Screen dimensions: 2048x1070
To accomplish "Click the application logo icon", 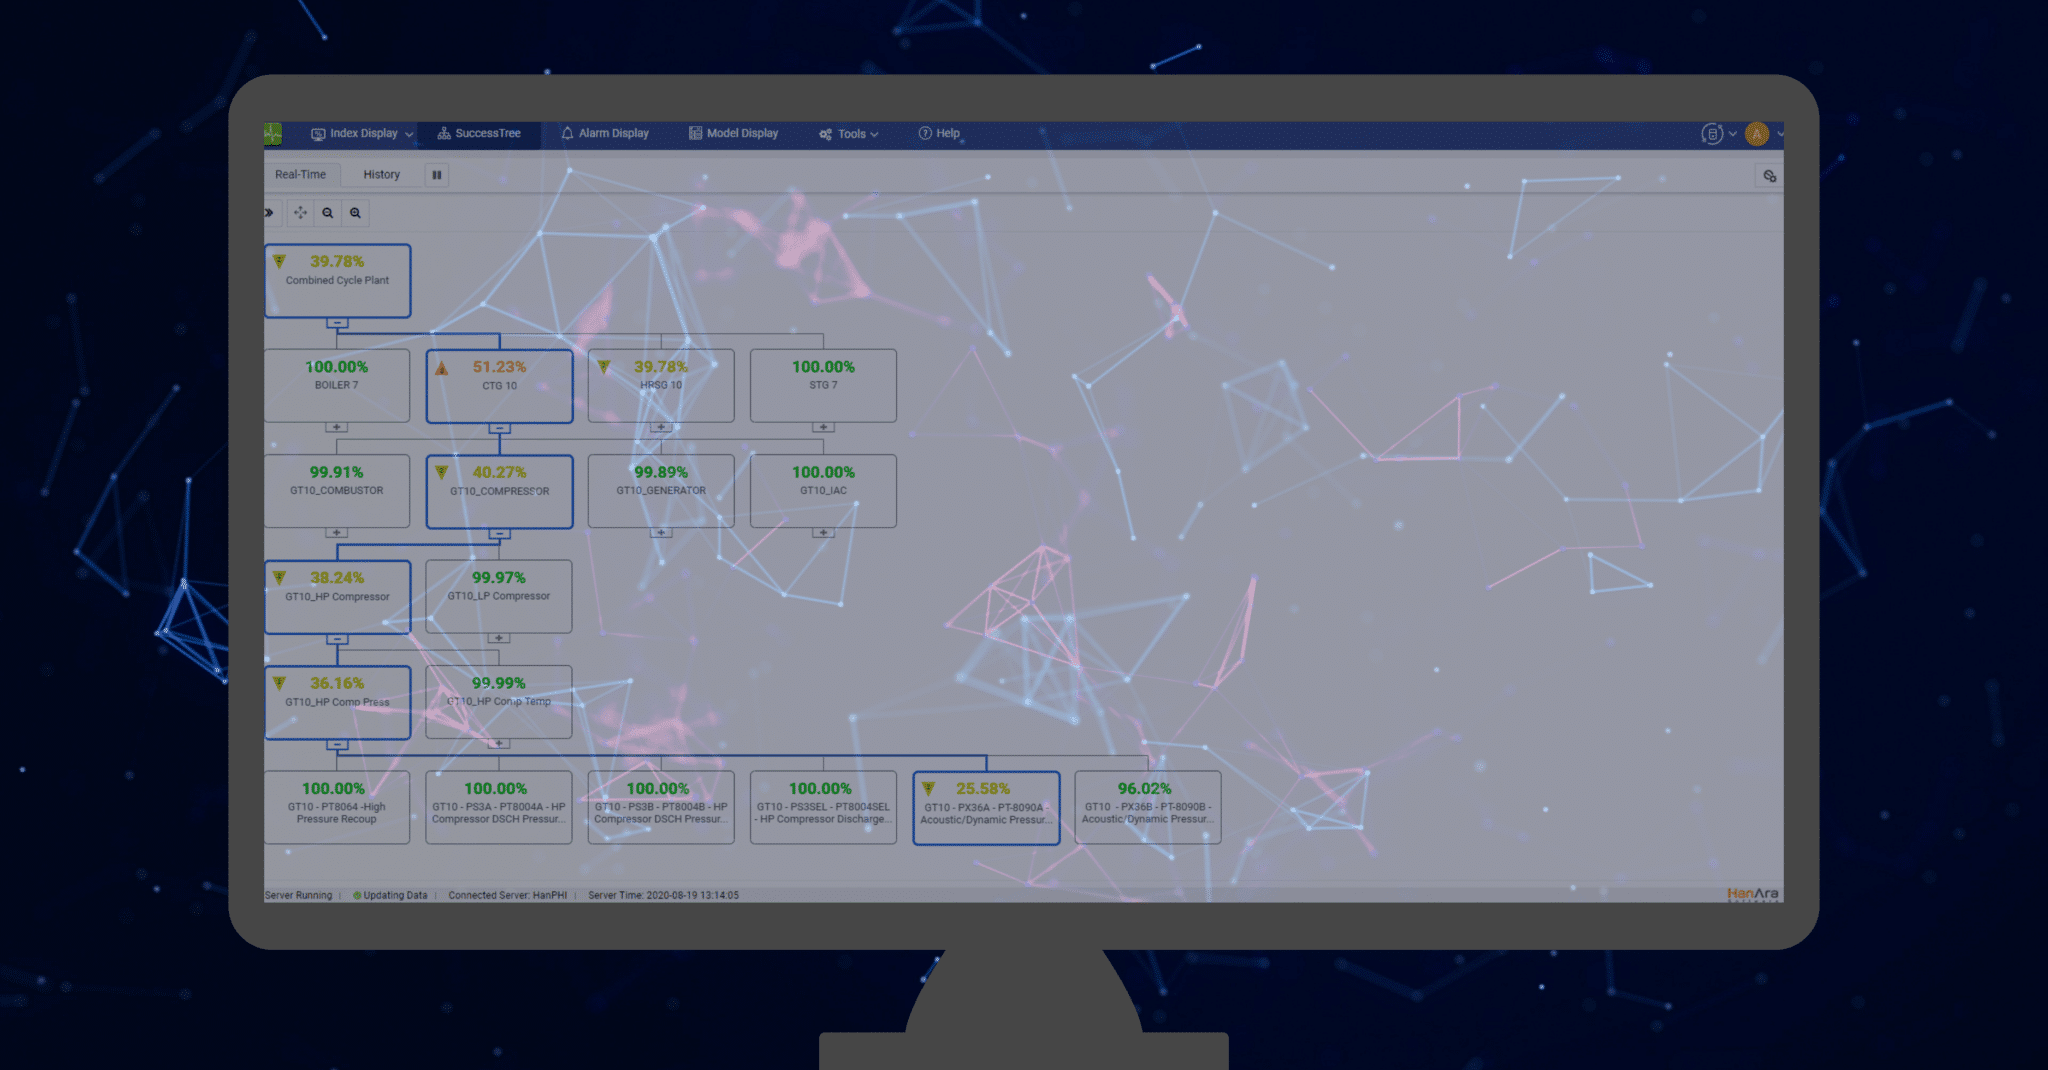I will (273, 134).
